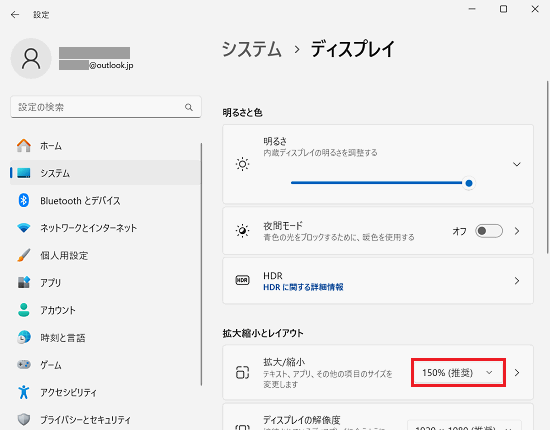The width and height of the screenshot is (550, 430).
Task: Minimize the Settings window
Action: tap(472, 9)
